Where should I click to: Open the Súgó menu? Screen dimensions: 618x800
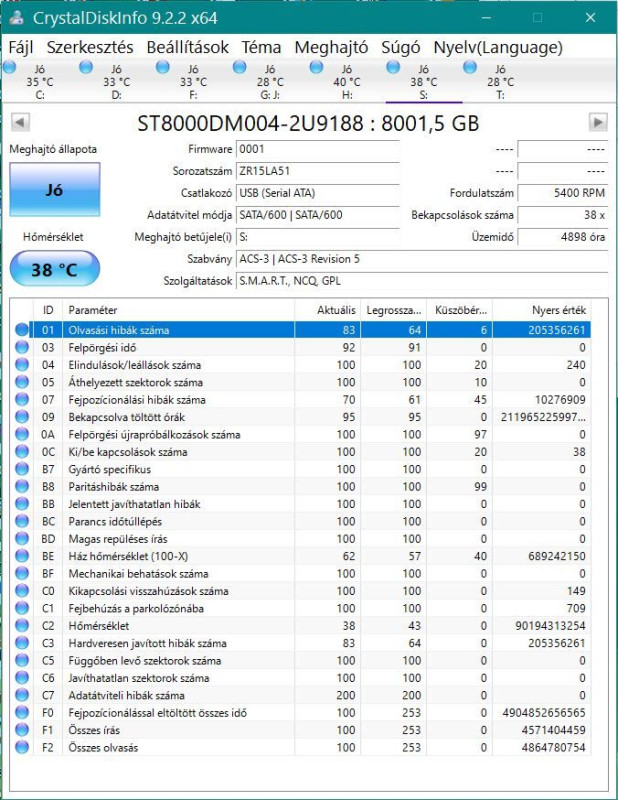[x=401, y=47]
